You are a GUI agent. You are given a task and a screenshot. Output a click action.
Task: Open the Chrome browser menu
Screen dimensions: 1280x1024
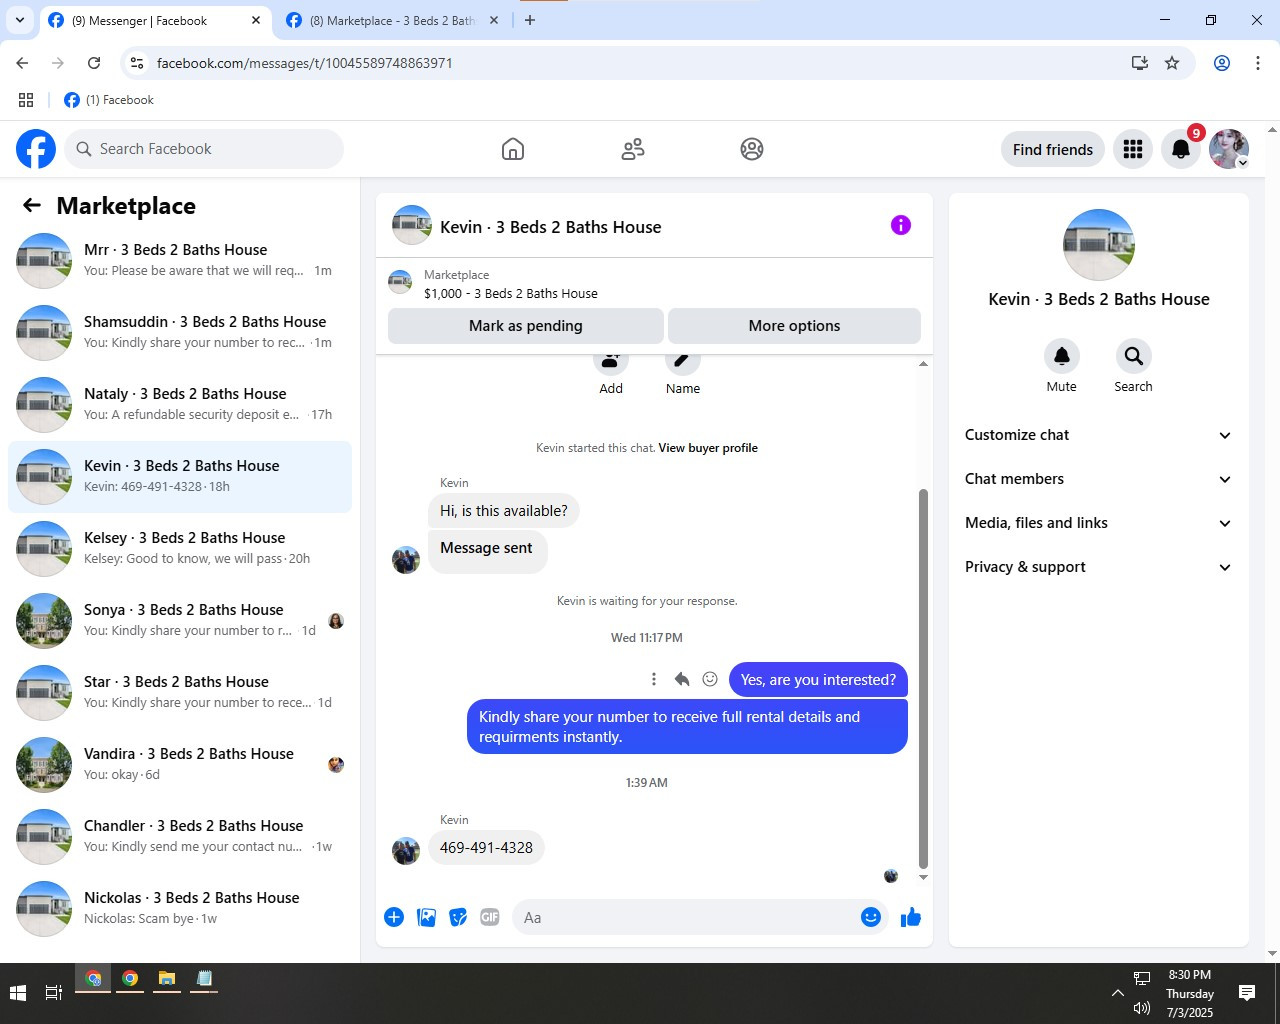tap(1258, 63)
